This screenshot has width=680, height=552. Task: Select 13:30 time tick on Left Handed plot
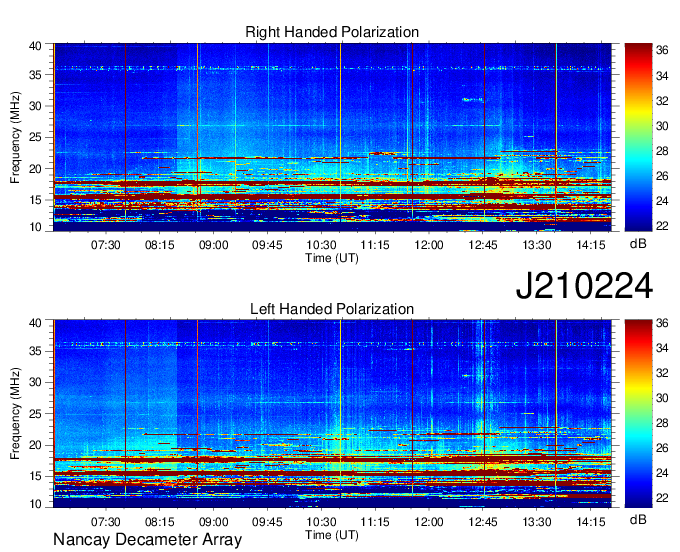(537, 522)
